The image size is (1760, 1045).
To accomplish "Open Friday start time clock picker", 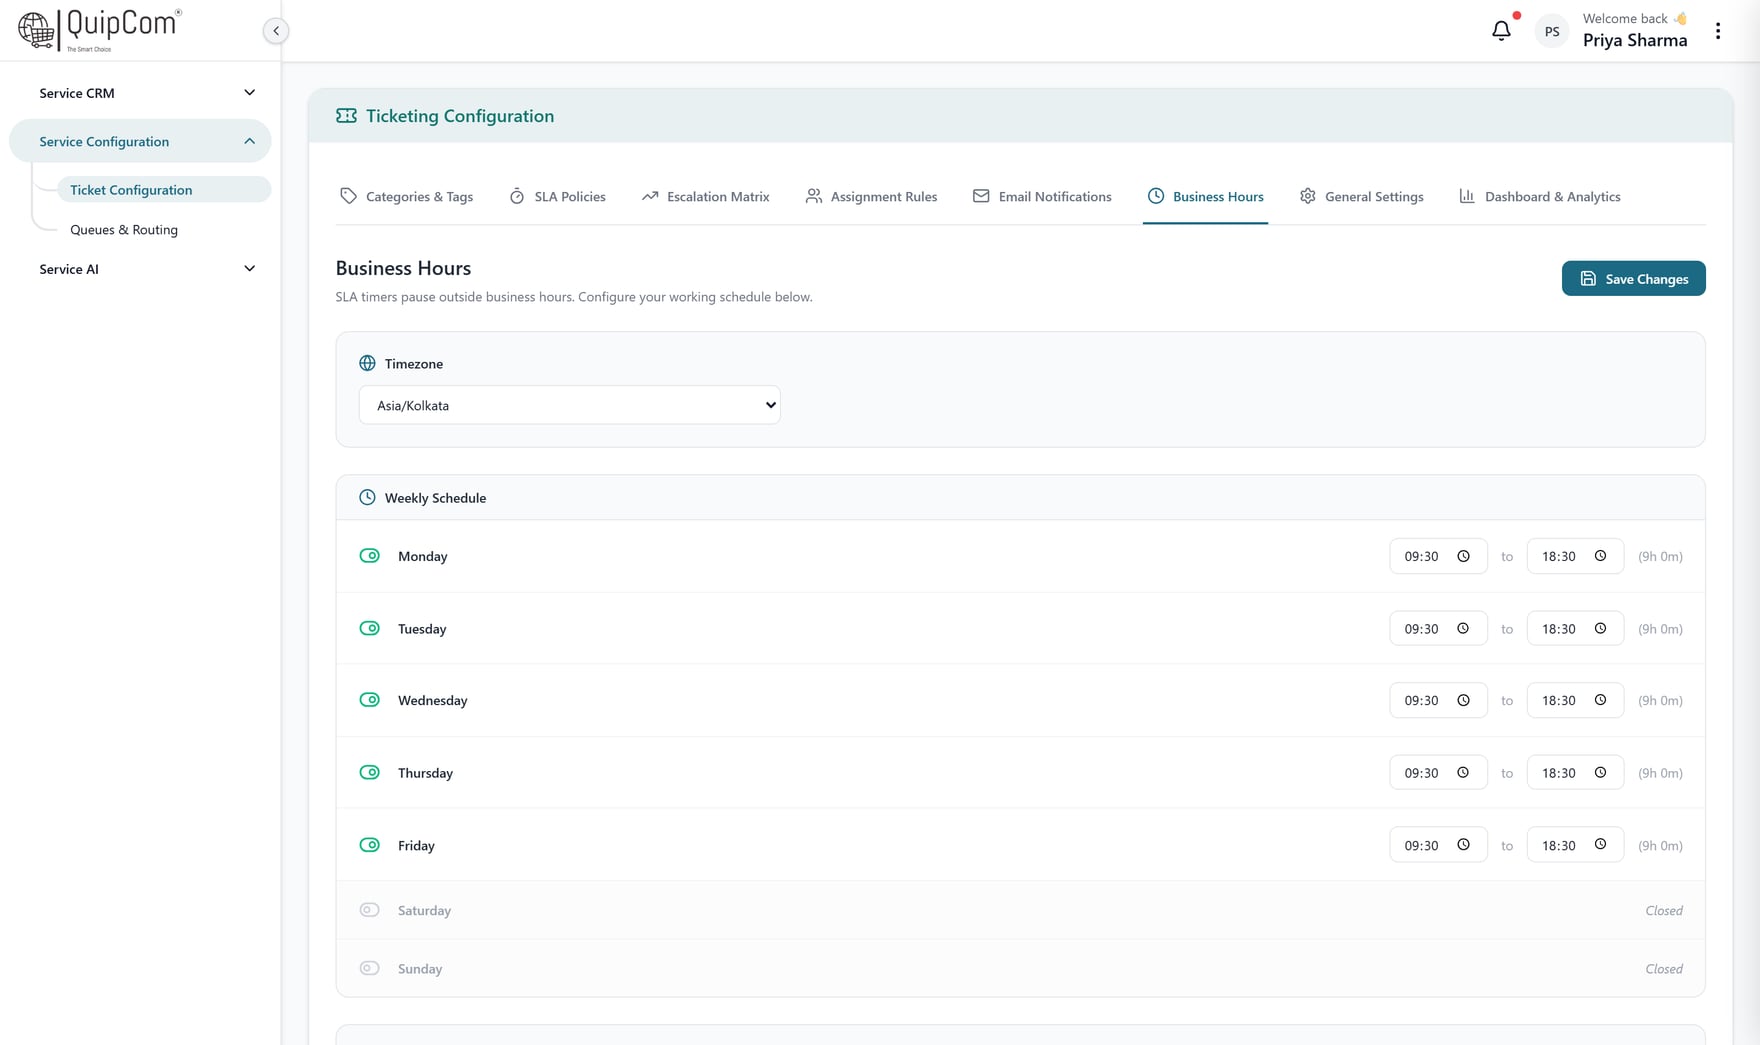I will click(x=1463, y=844).
